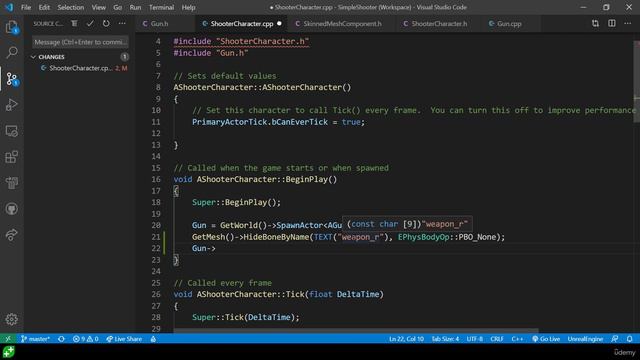This screenshot has width=640, height=360.
Task: Open the Explorer view in activity bar
Action: 11,27
